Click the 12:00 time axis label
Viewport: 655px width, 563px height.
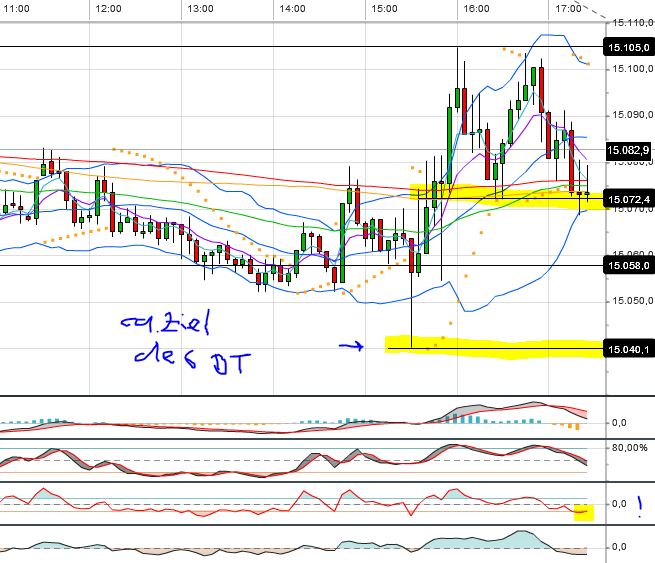pyautogui.click(x=108, y=8)
